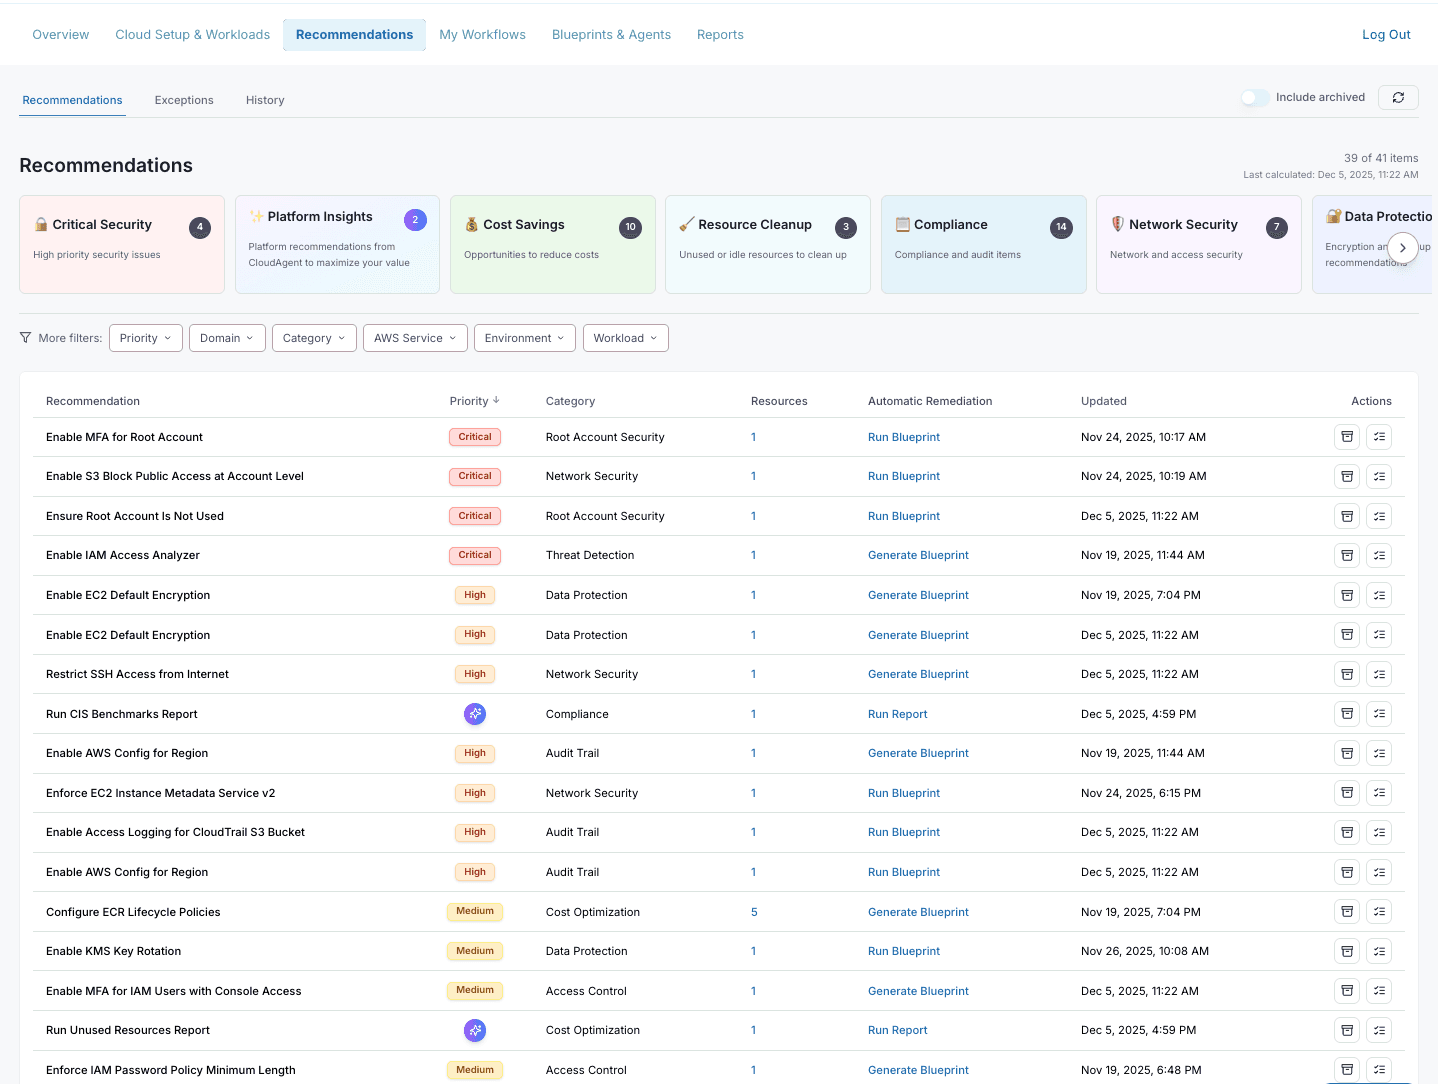Toggle the Include archived switch
The height and width of the screenshot is (1084, 1438).
coord(1255,97)
